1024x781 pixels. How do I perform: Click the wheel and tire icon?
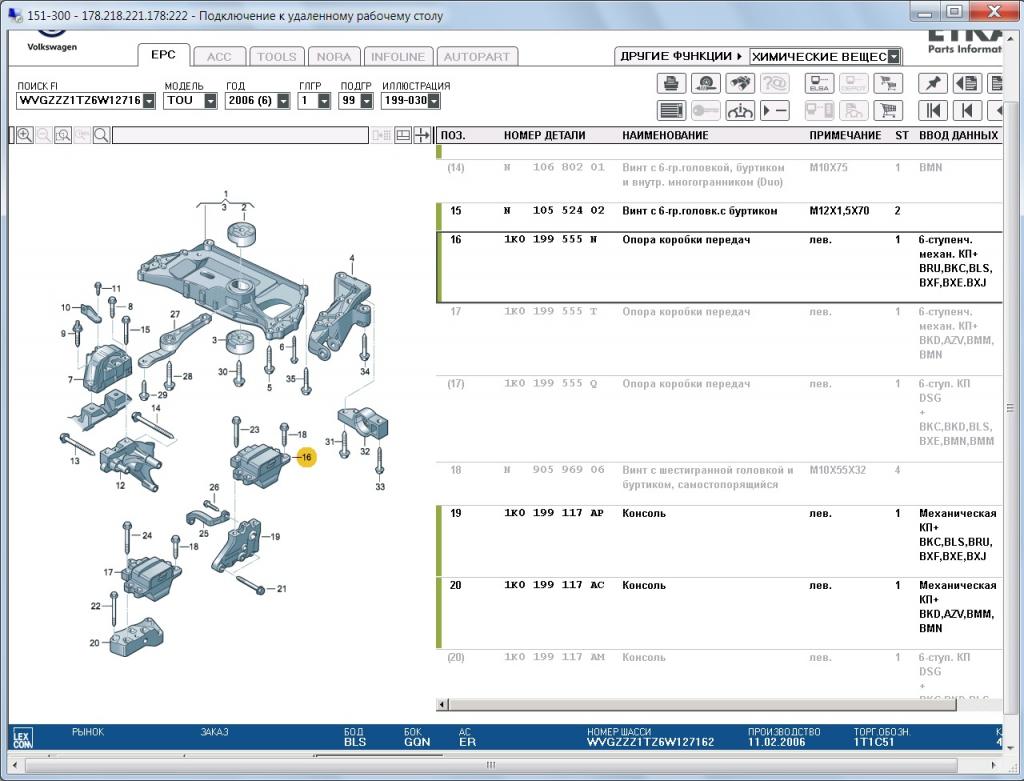tap(705, 84)
